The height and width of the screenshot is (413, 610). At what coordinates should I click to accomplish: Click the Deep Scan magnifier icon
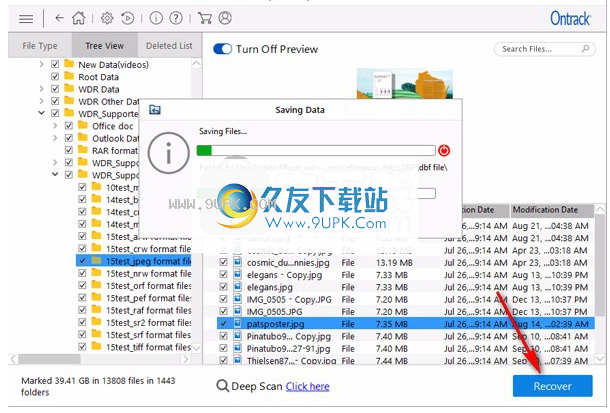(x=223, y=386)
